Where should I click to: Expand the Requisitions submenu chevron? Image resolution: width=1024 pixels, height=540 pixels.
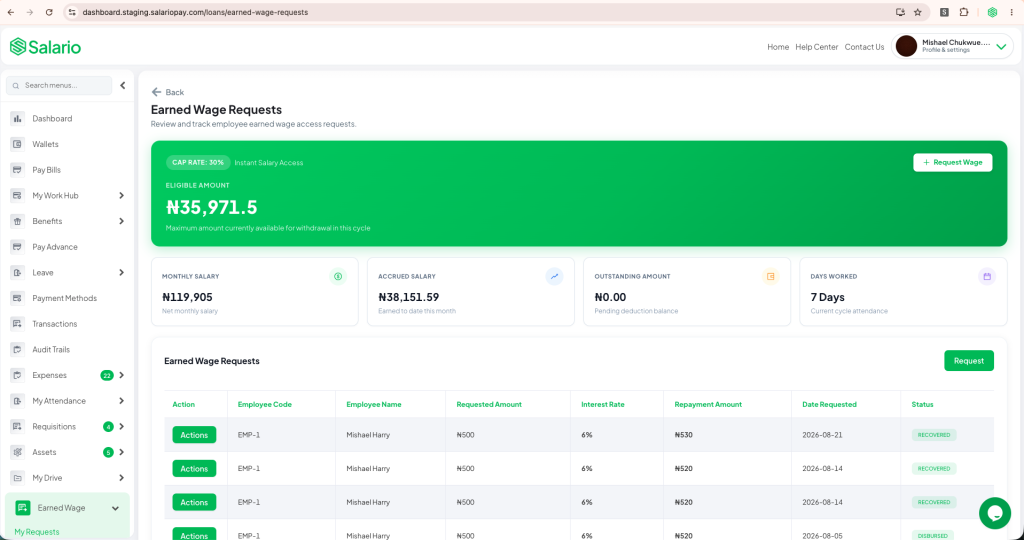(x=121, y=426)
